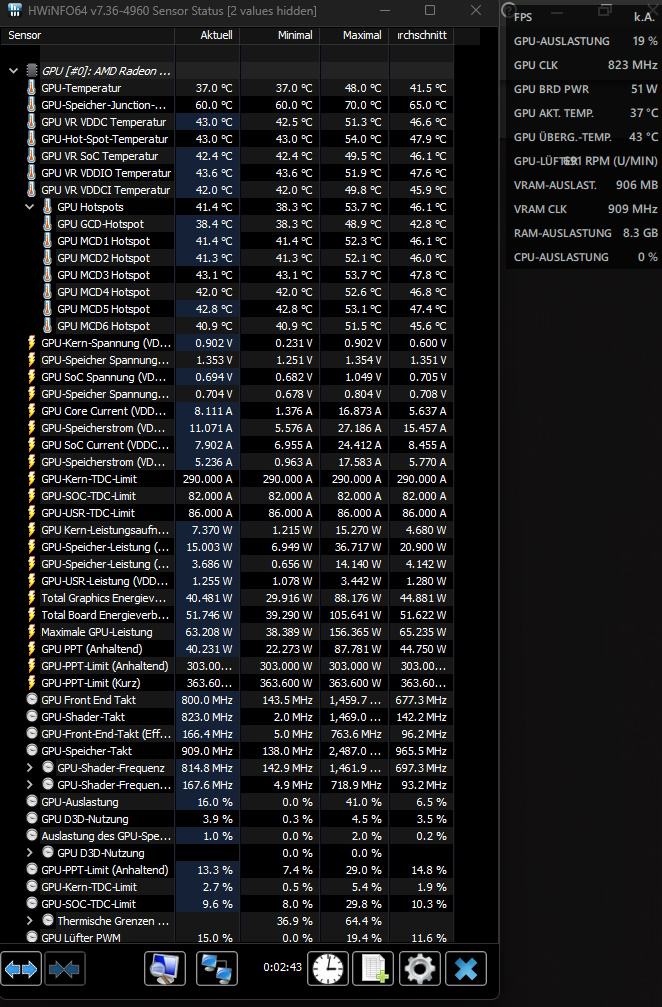This screenshot has width=662, height=1007.
Task: Click the 0:02:43 elapsed time display
Action: pyautogui.click(x=283, y=967)
